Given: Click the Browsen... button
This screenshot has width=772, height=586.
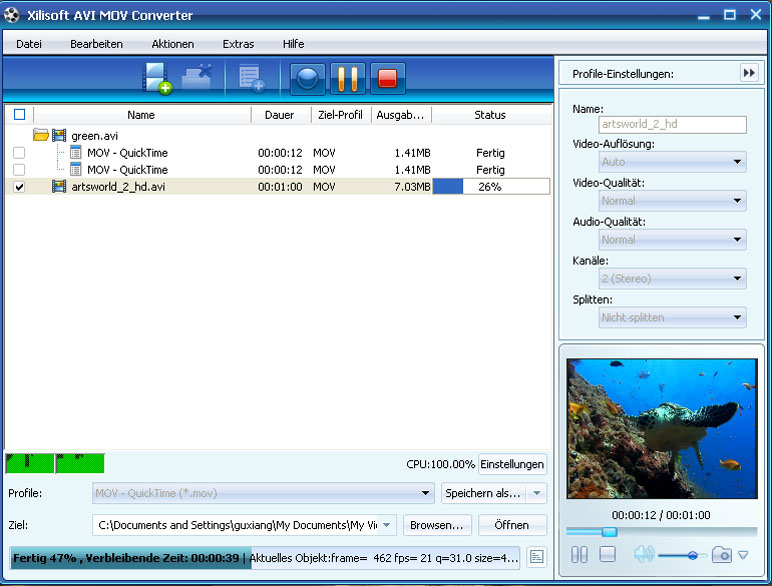Looking at the screenshot, I should 437,525.
